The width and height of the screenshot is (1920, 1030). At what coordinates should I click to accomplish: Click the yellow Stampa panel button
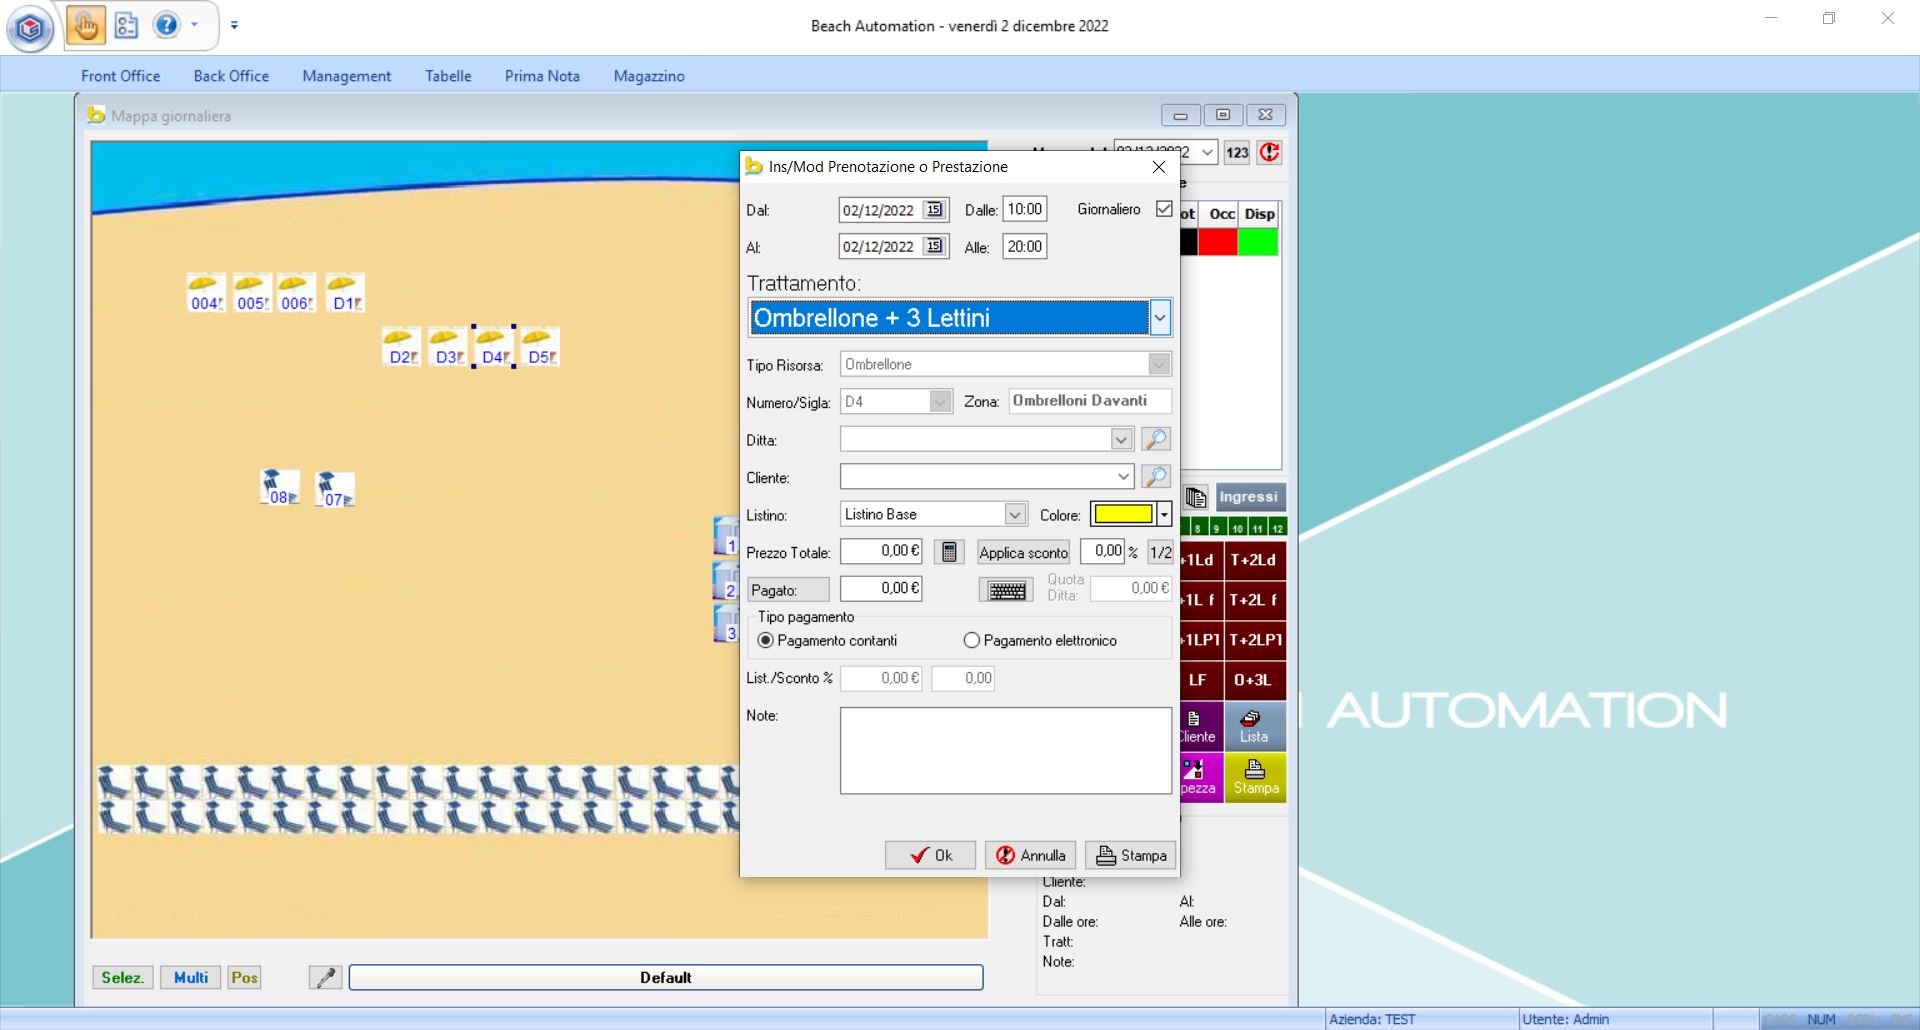tap(1255, 778)
